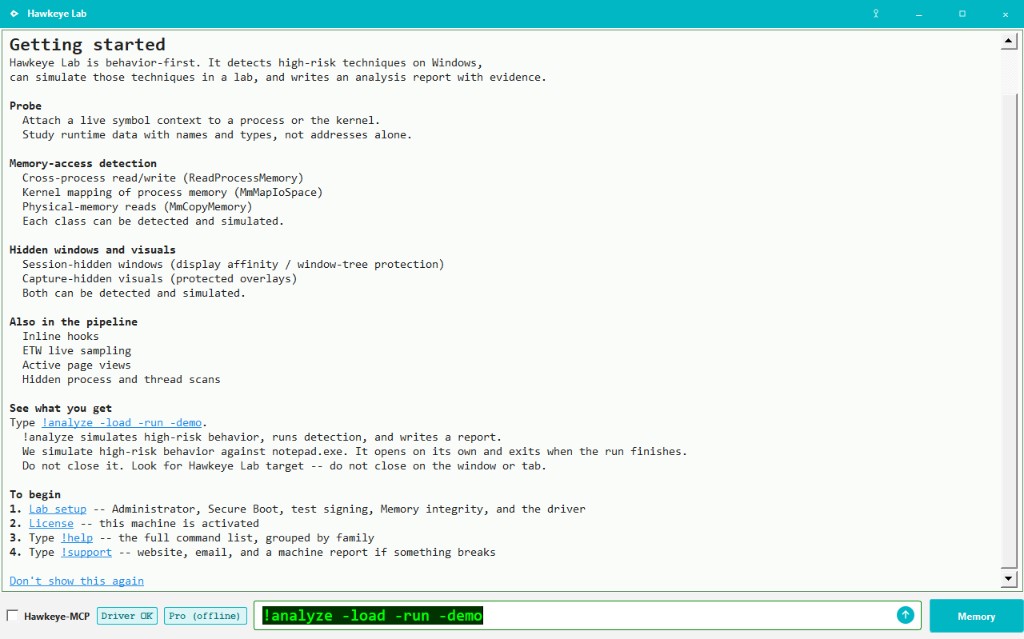Click the 'Hawkeye Lab' title bar text
1024x639 pixels.
57,14
